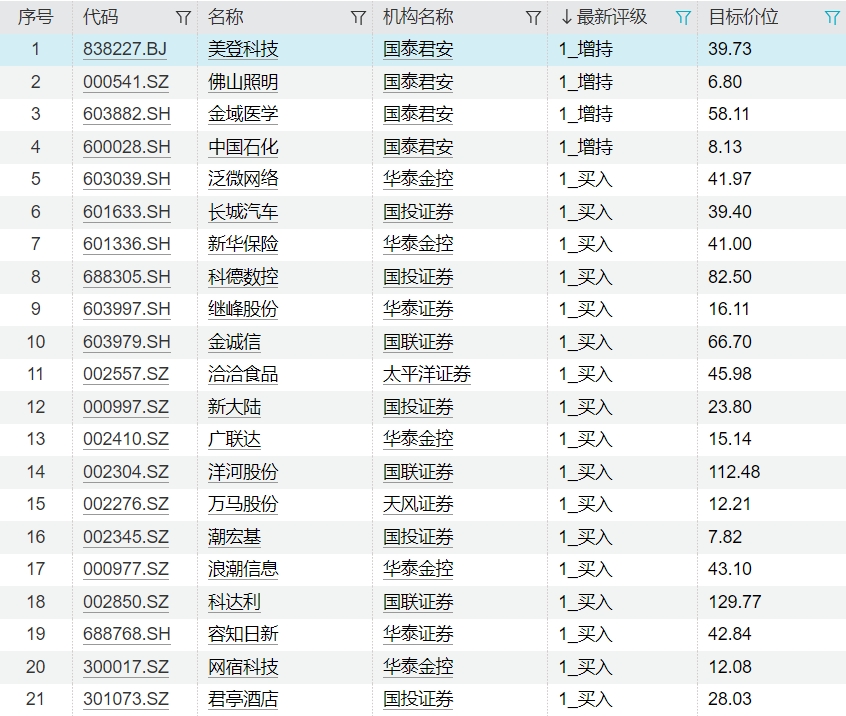
Task: Open the filter icon in 名称 column header
Action: click(358, 17)
